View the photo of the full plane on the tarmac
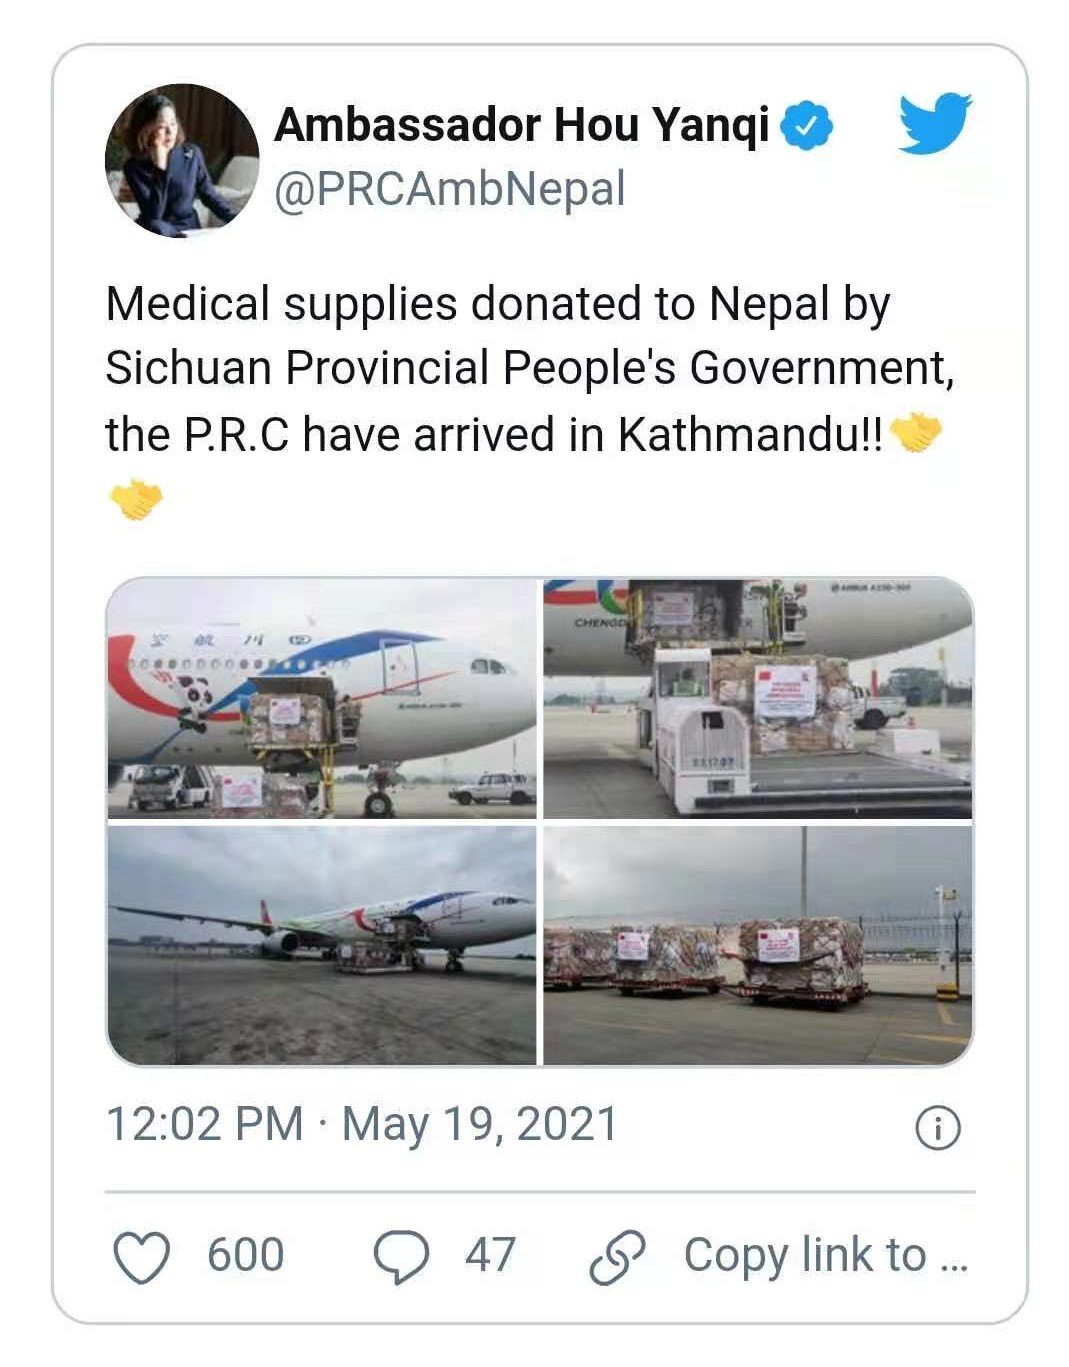The width and height of the screenshot is (1069, 1367). pyautogui.click(x=322, y=945)
